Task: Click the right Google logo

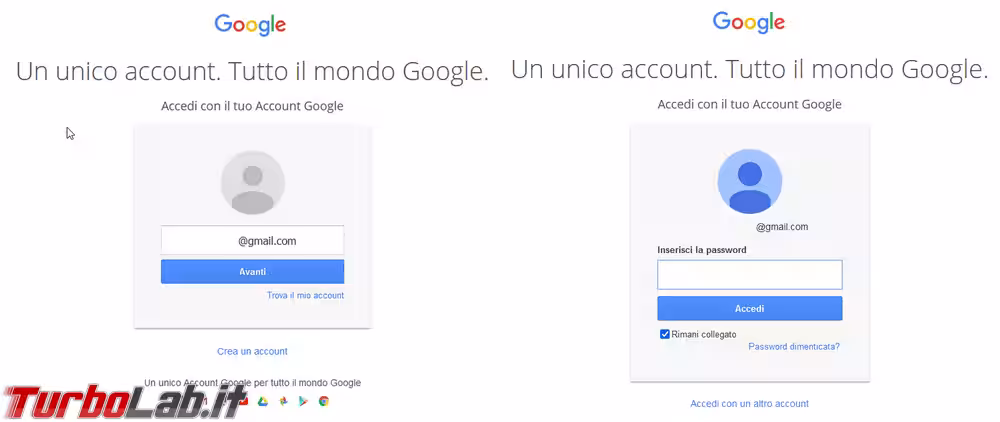Action: [749, 22]
